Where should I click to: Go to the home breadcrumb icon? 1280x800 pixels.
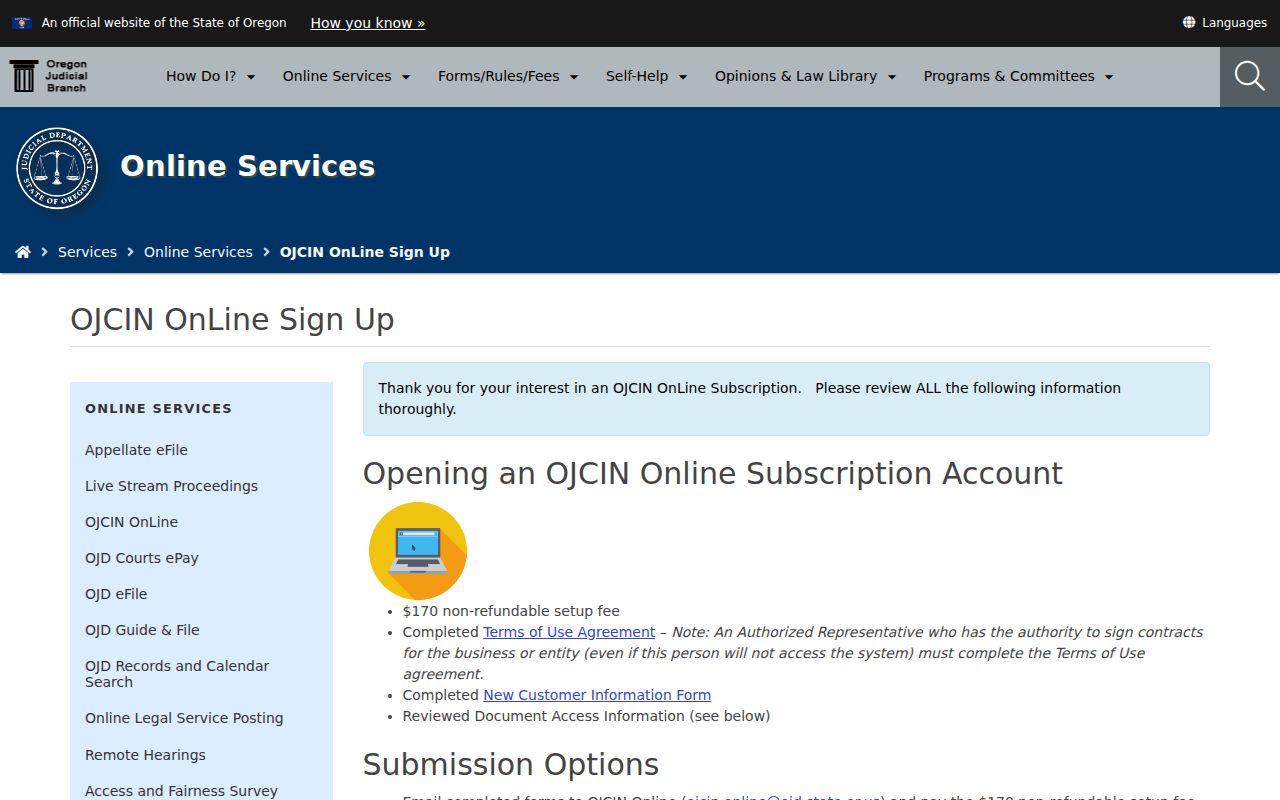coord(23,252)
